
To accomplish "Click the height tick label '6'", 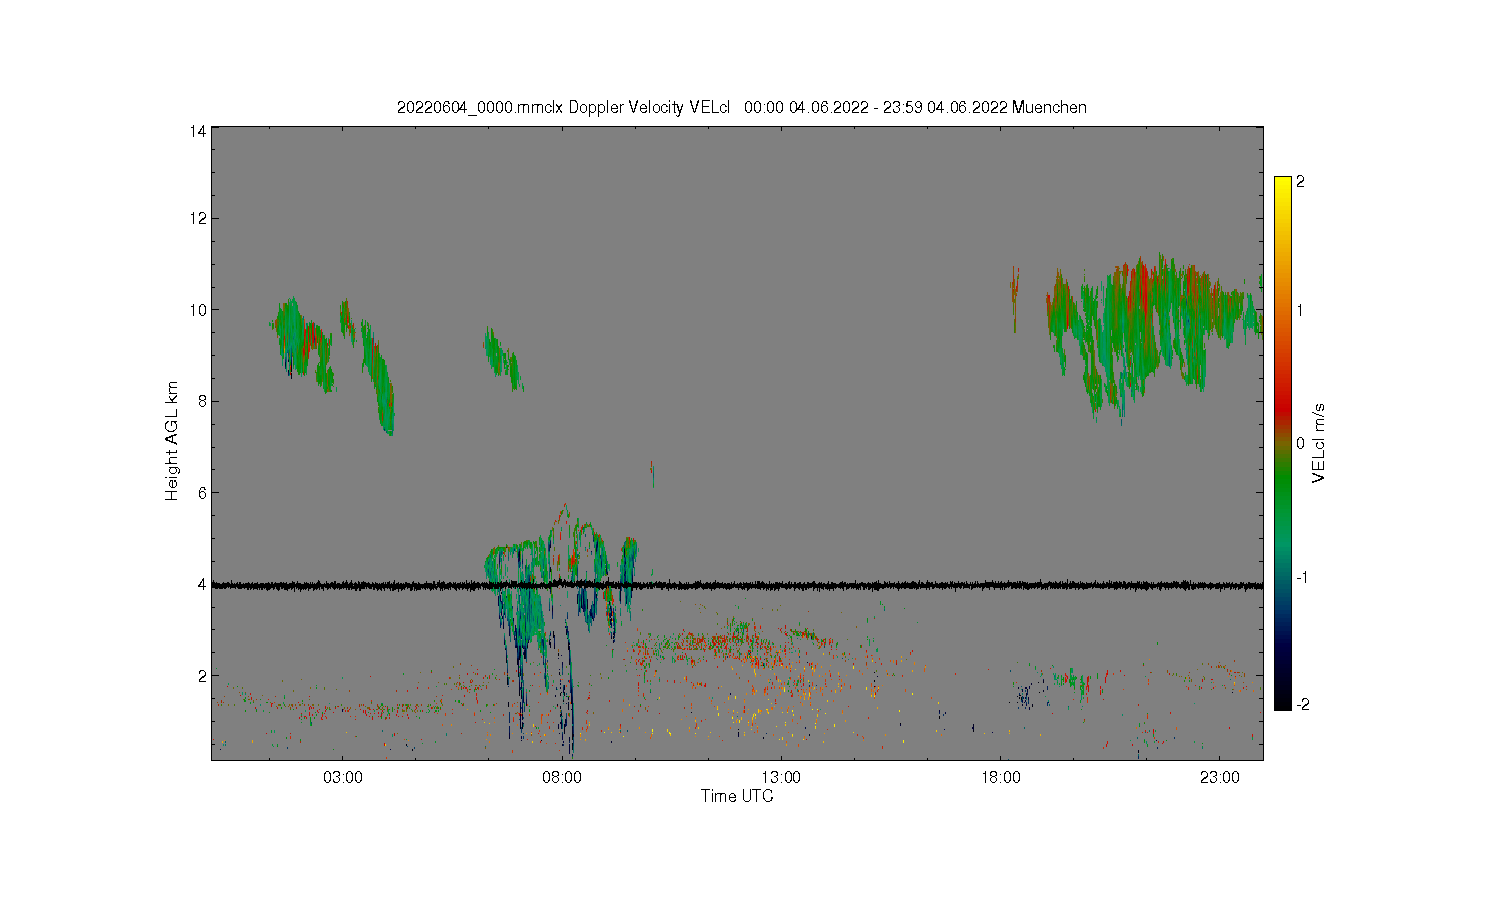I will tap(202, 492).
